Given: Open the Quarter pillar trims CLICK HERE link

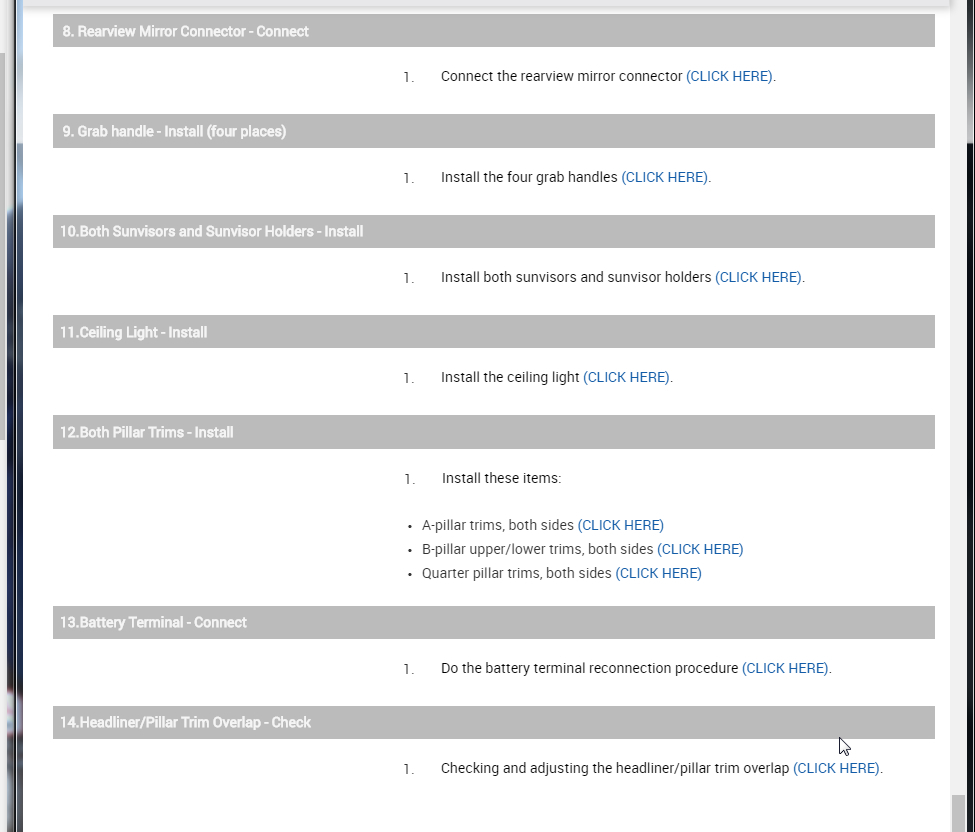Looking at the screenshot, I should tap(658, 573).
